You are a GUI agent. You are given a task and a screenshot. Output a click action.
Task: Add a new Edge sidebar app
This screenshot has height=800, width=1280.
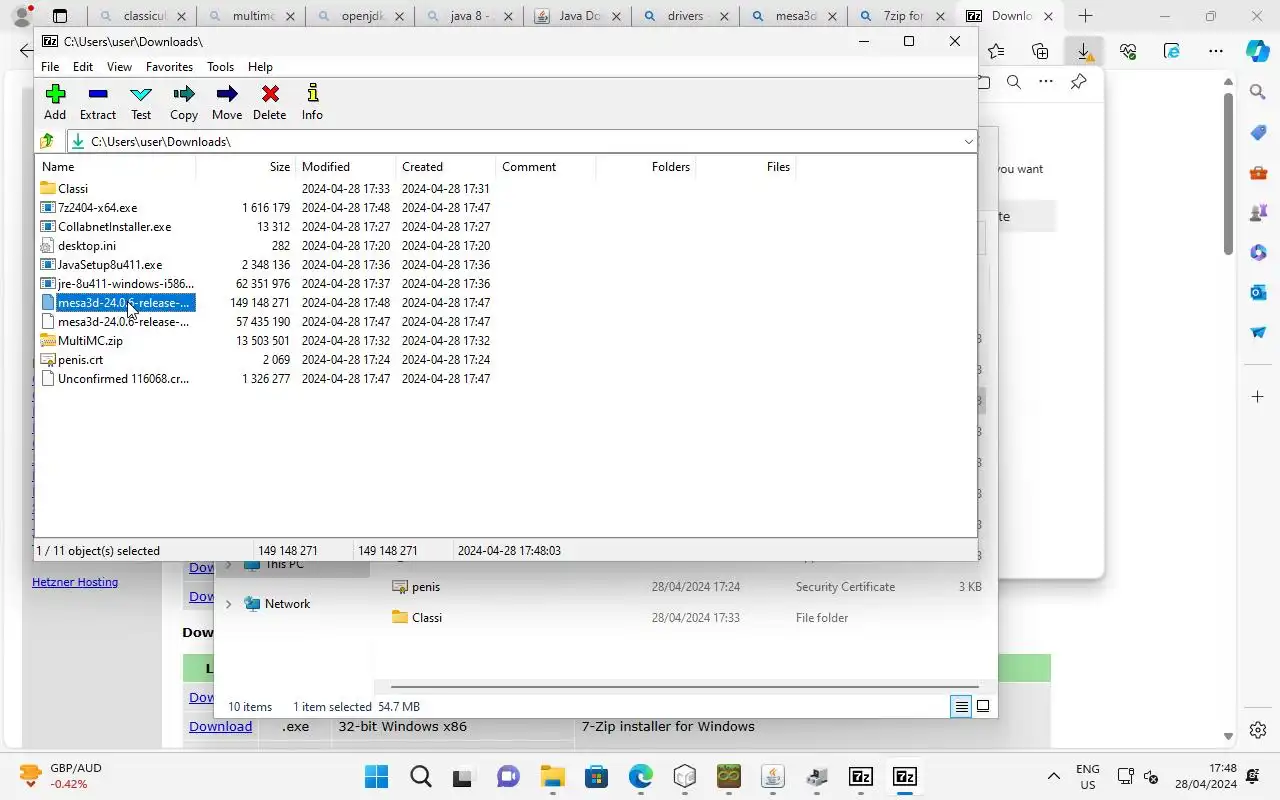(x=1258, y=397)
